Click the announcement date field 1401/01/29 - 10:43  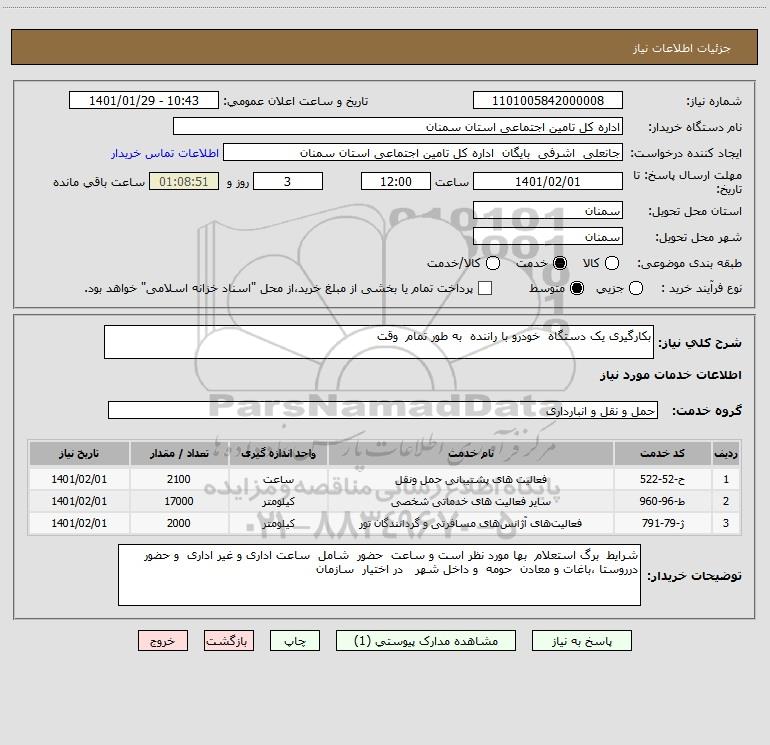(144, 101)
